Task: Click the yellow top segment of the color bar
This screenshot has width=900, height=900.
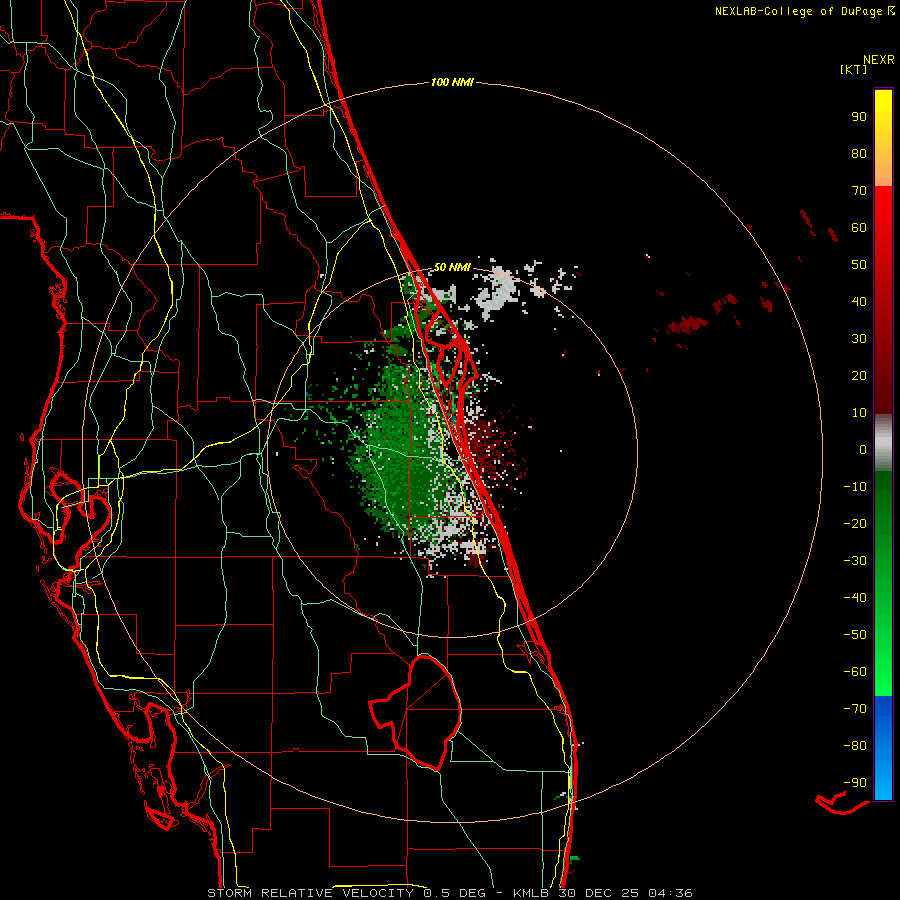Action: 883,138
